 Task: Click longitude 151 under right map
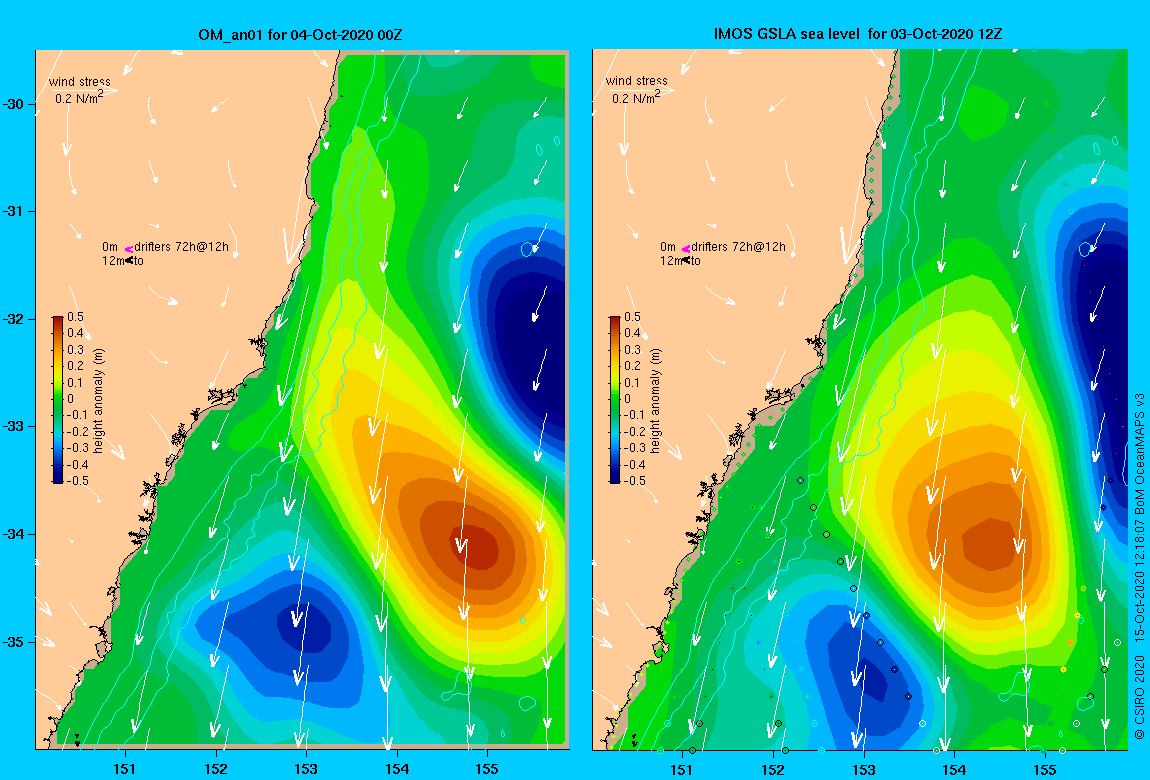point(683,769)
